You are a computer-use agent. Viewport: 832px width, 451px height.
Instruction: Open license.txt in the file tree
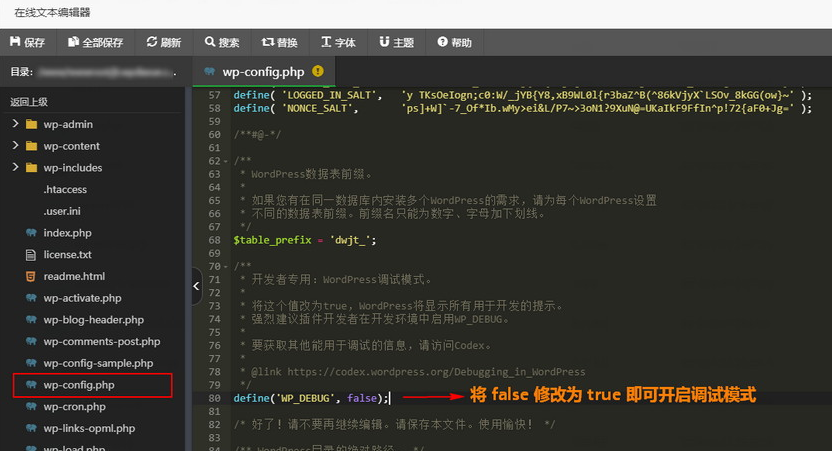[x=67, y=255]
